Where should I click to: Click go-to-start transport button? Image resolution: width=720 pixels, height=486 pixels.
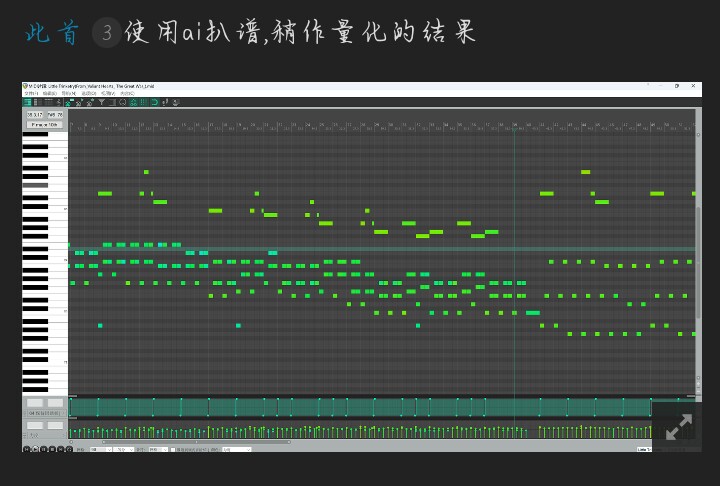[x=27, y=449]
